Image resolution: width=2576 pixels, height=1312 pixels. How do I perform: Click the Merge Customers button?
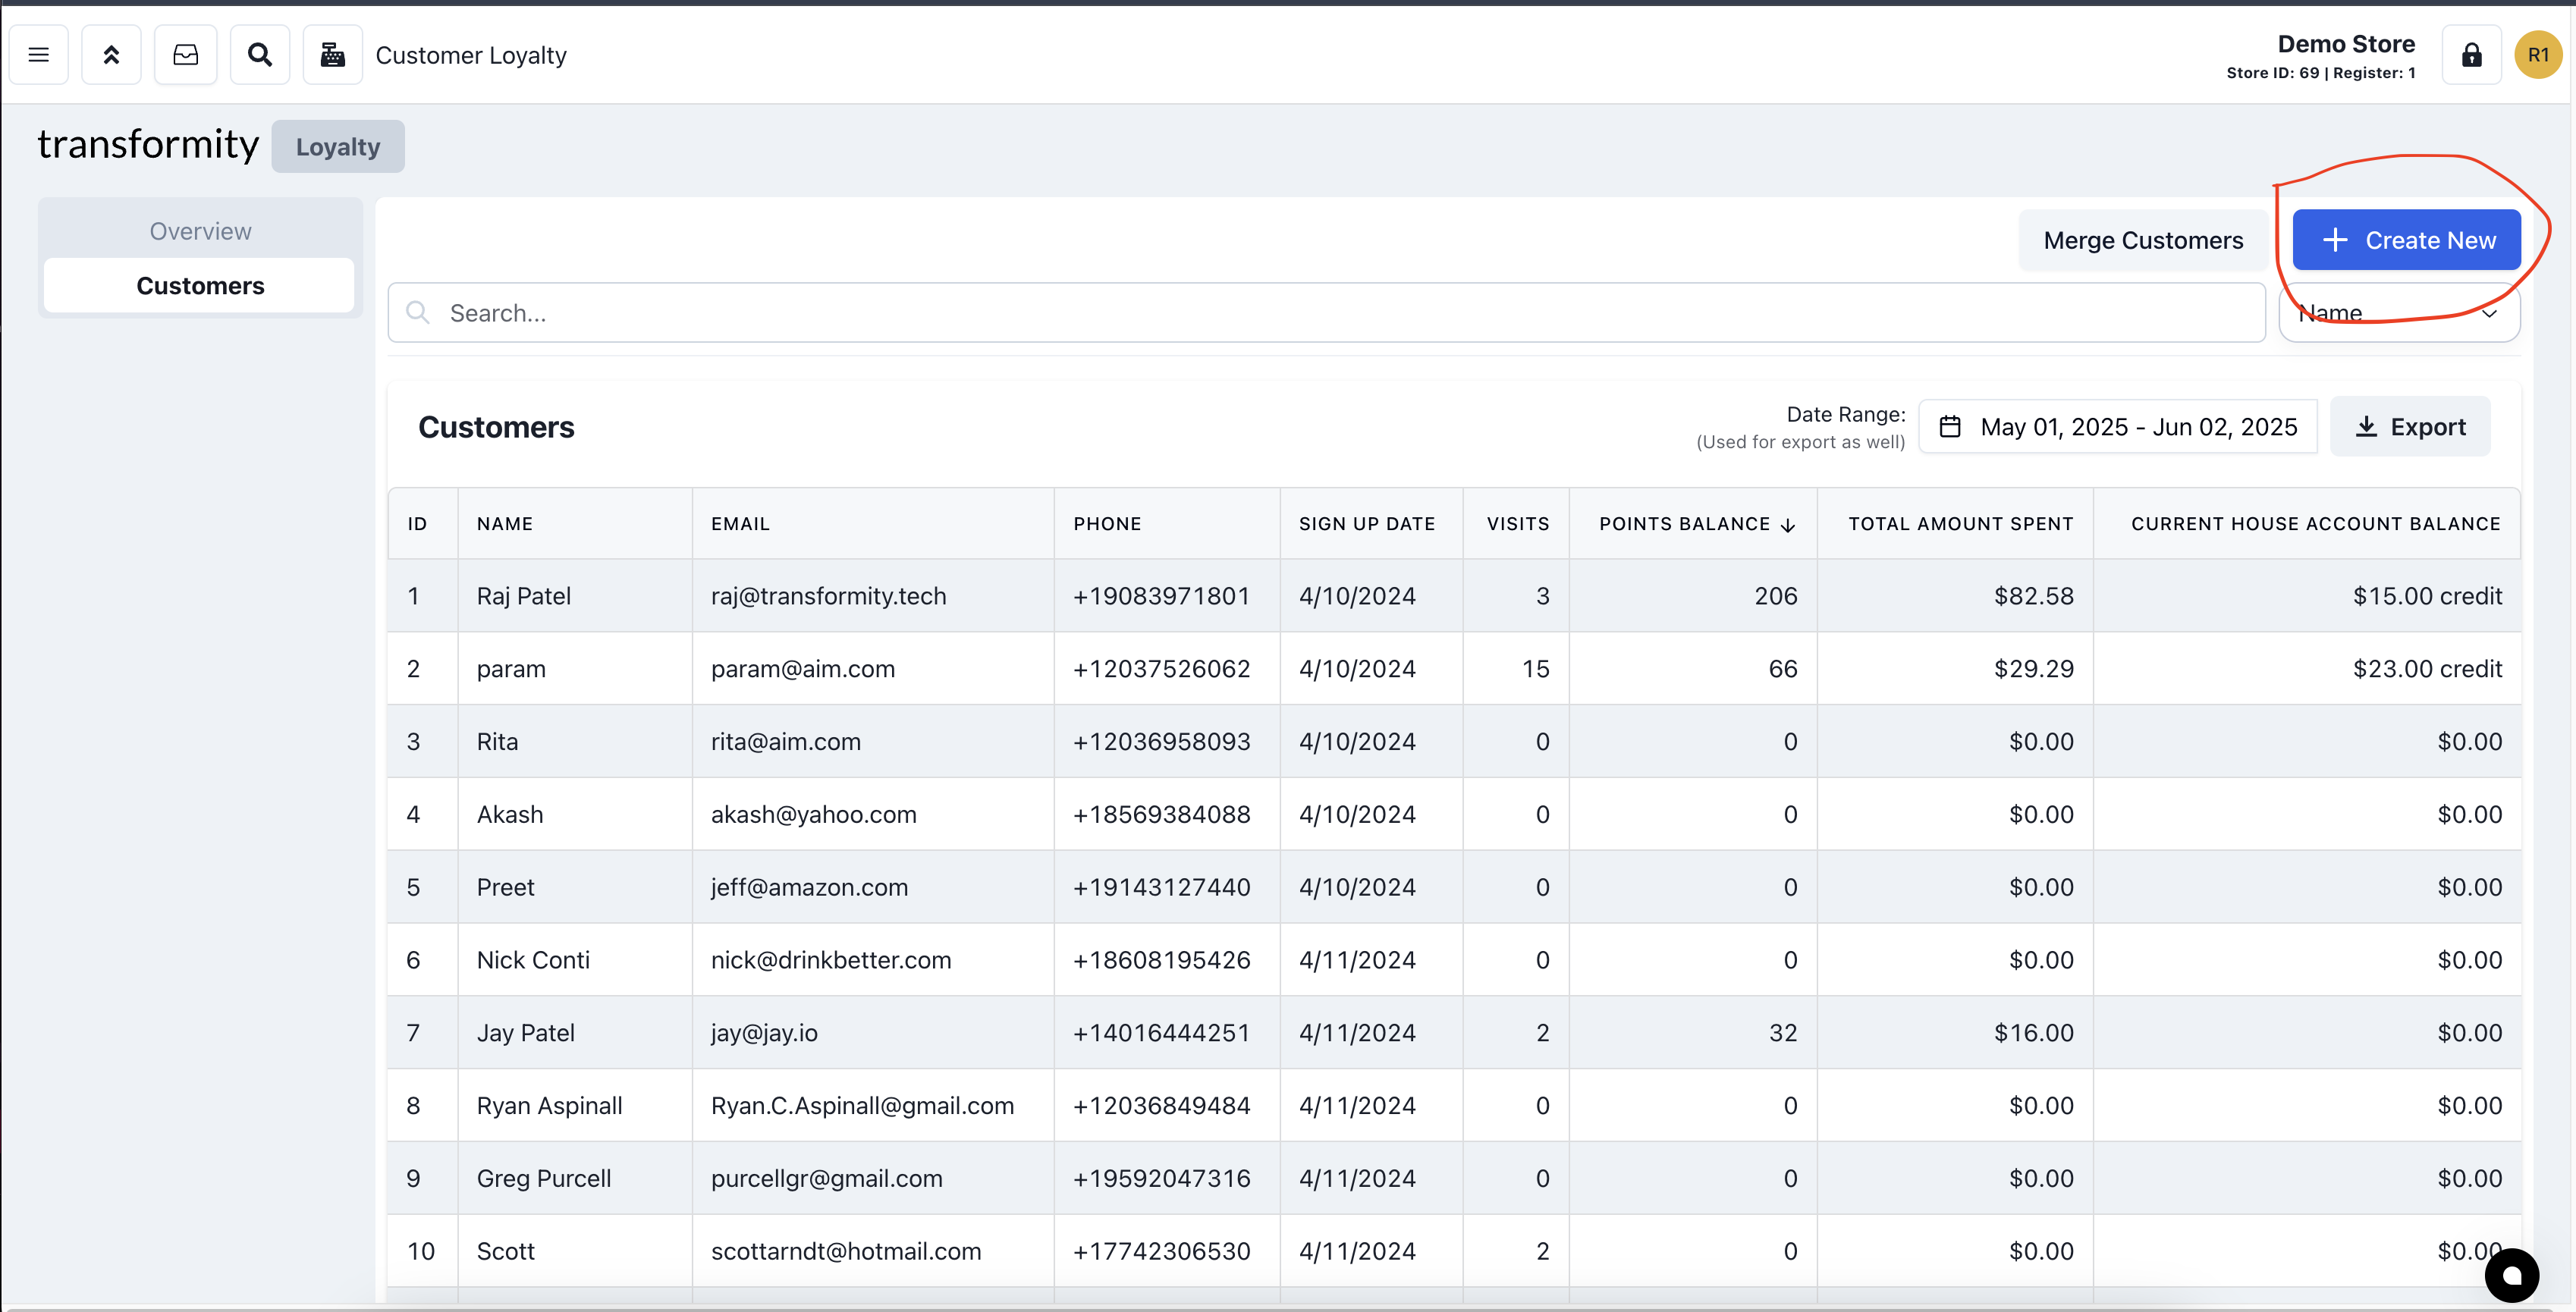coord(2142,240)
